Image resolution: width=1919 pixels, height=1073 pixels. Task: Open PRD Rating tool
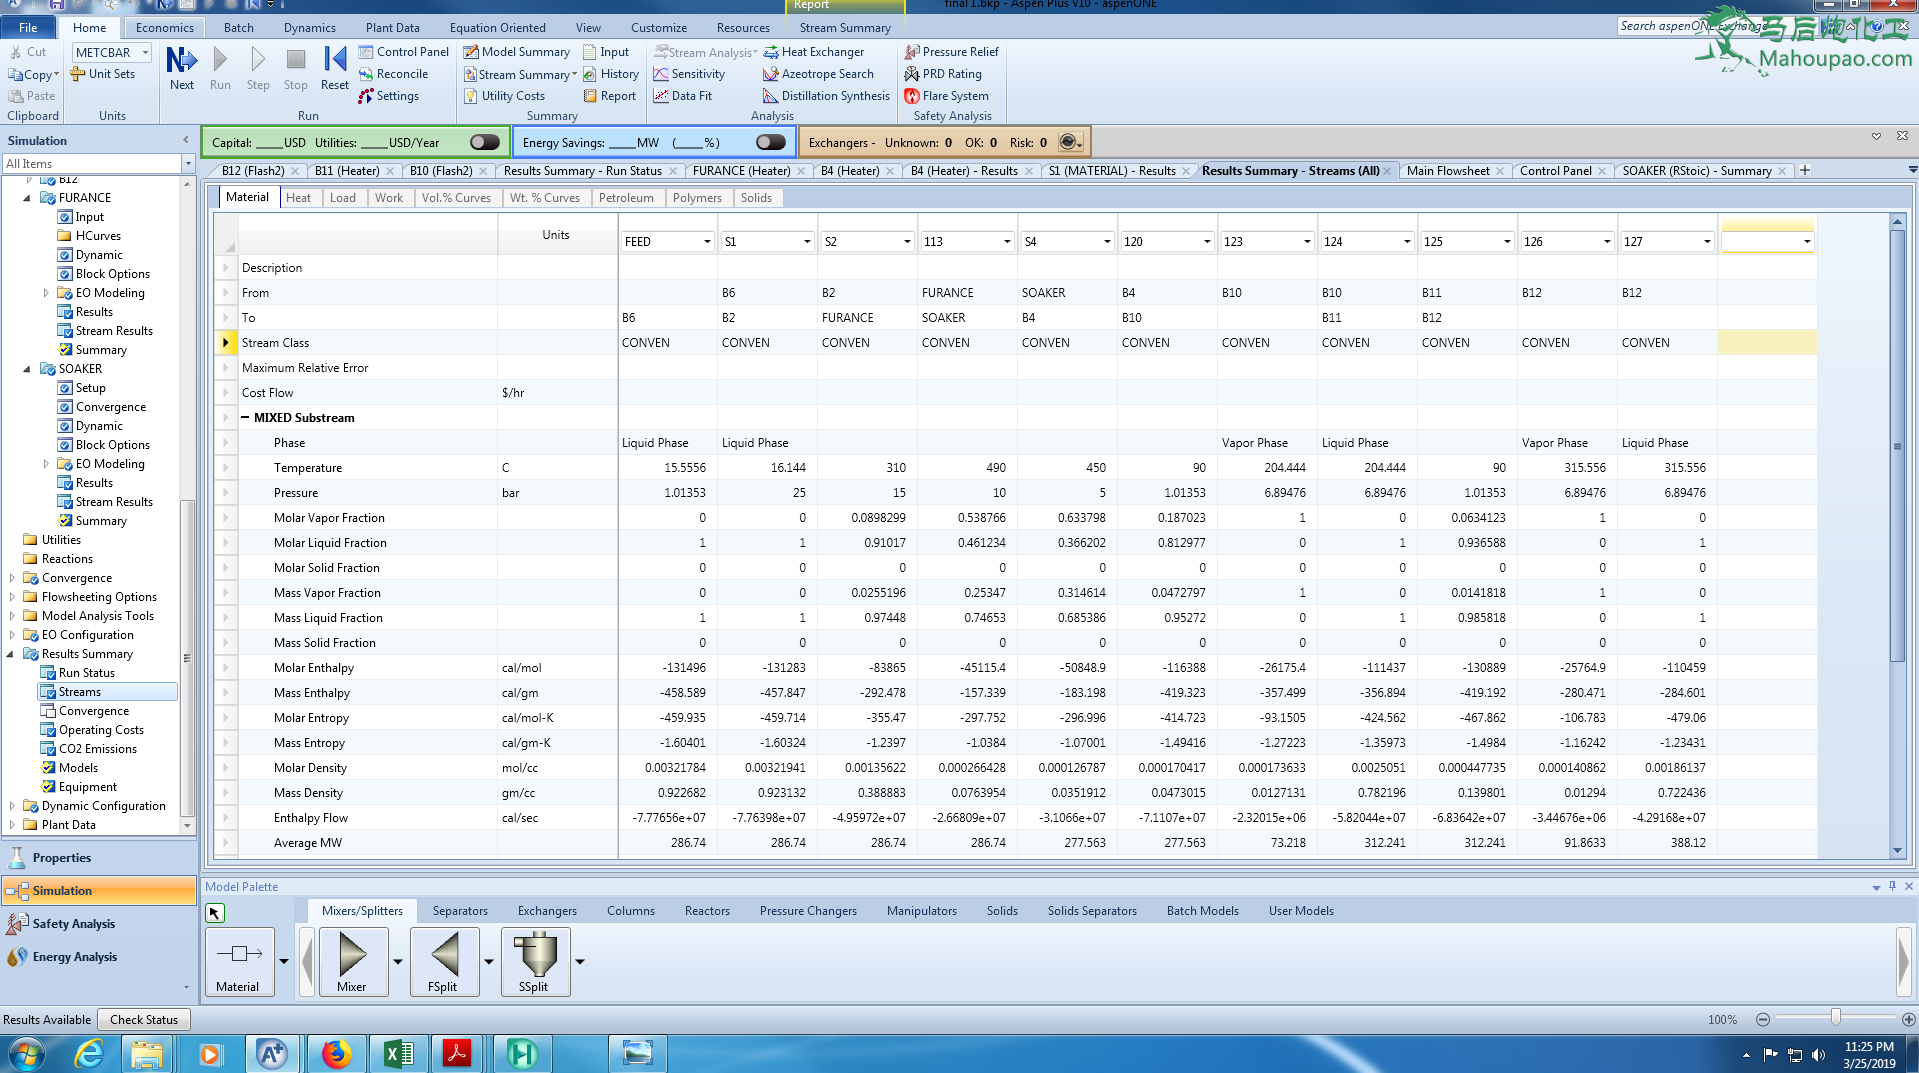click(943, 74)
